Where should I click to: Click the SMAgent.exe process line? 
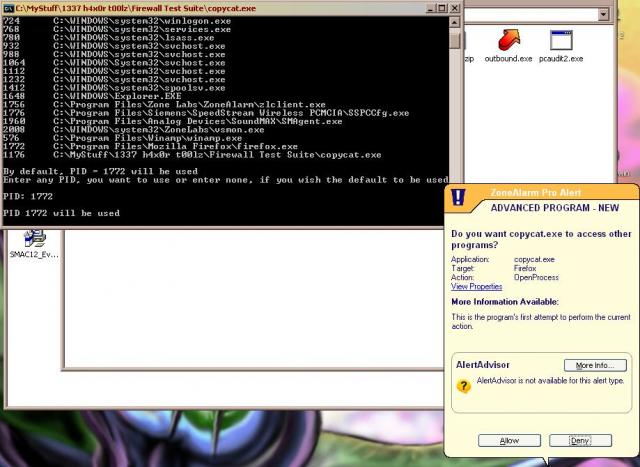[172, 121]
